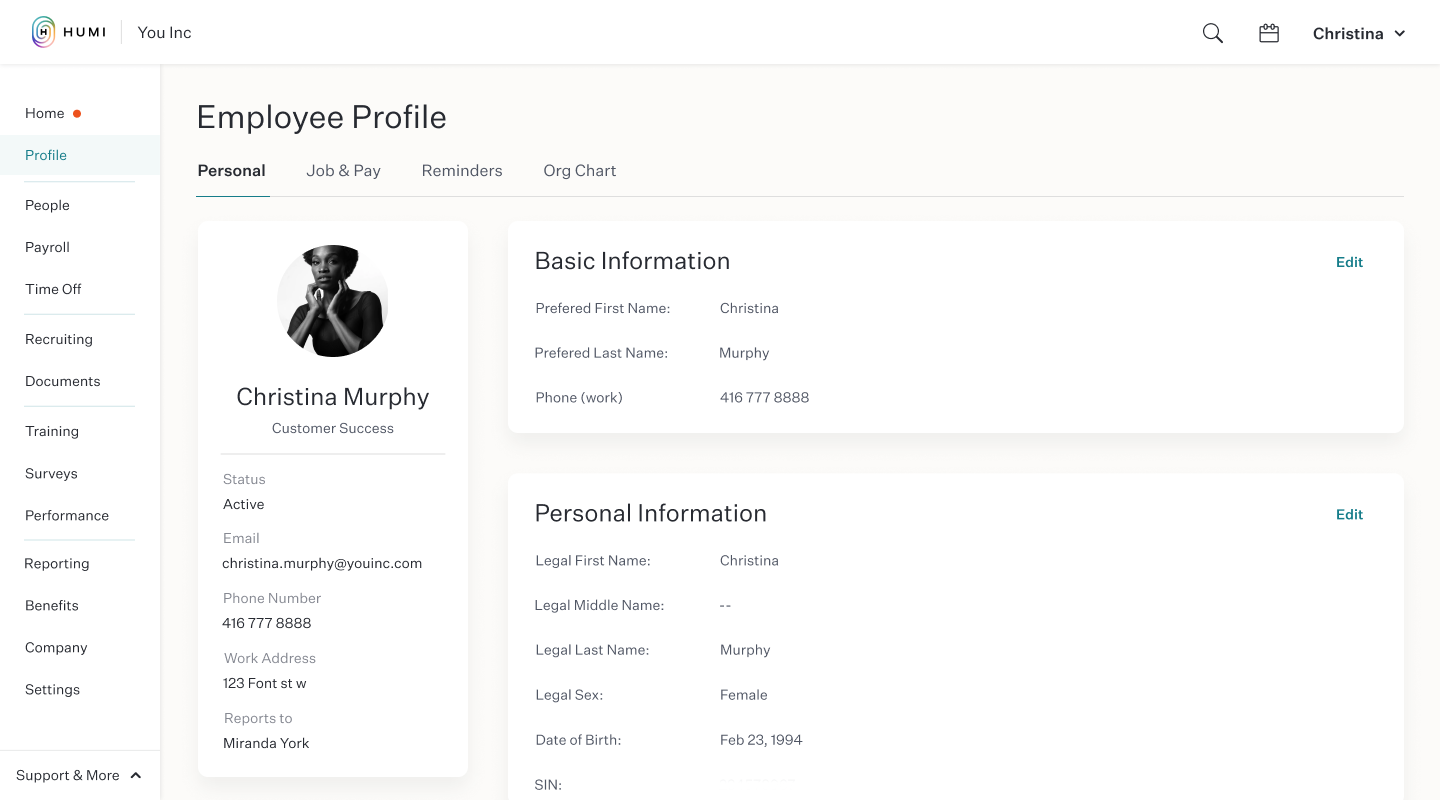Edit the Personal Information section

tap(1349, 514)
